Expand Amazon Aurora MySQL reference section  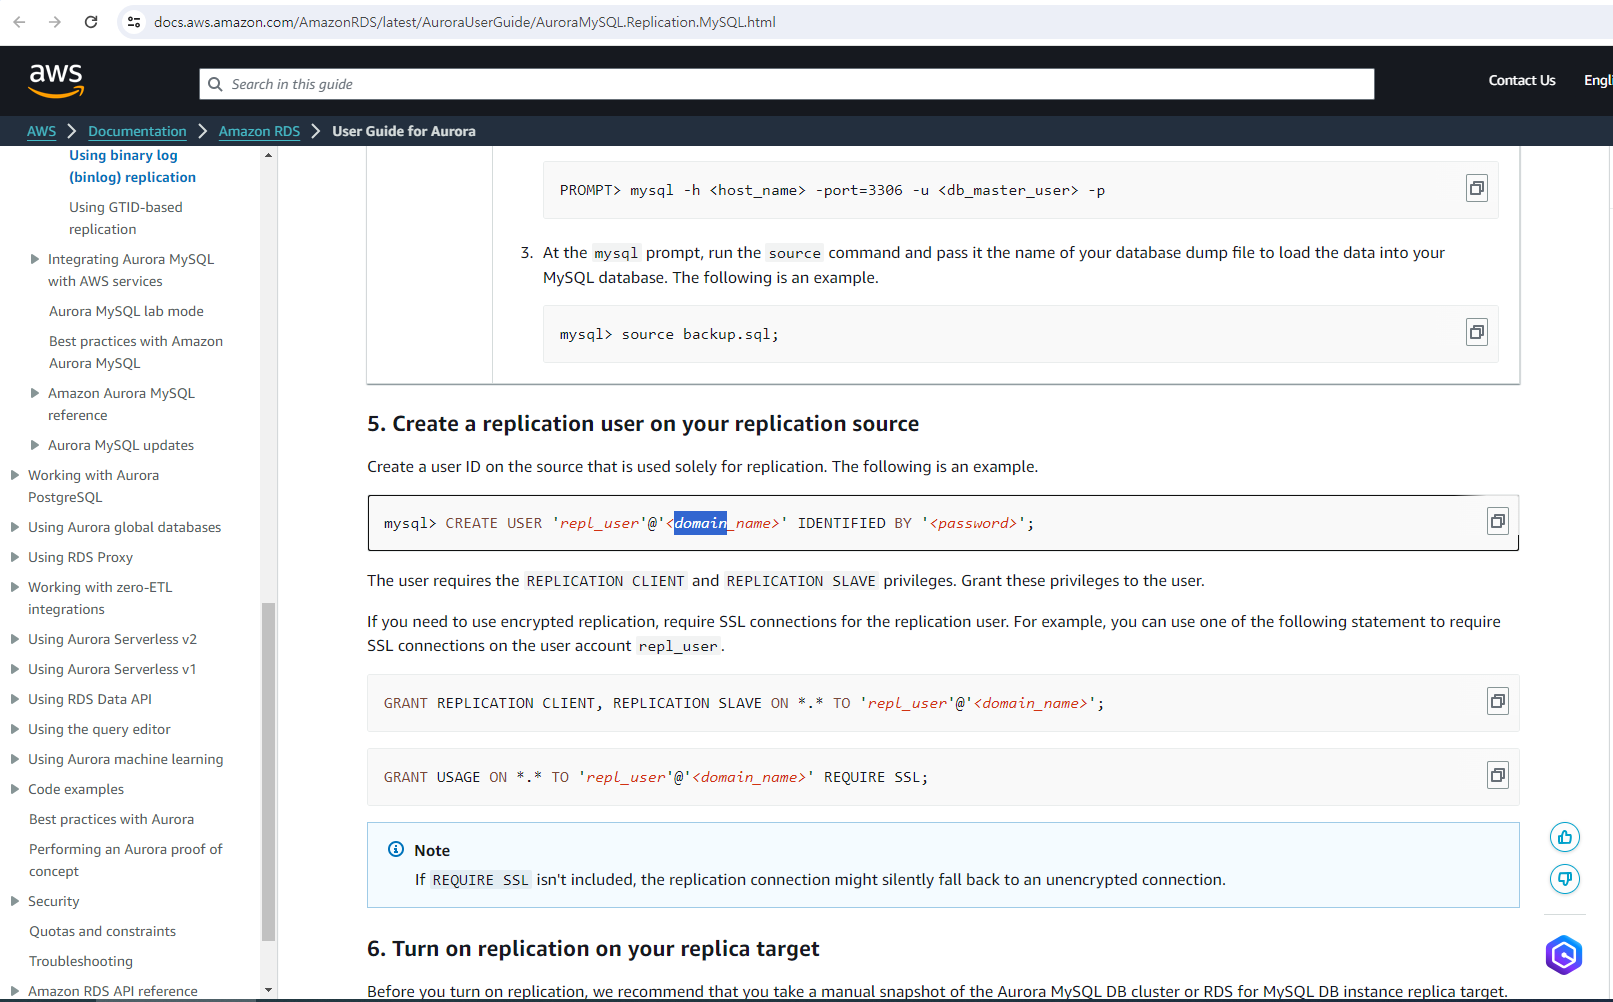click(x=35, y=393)
